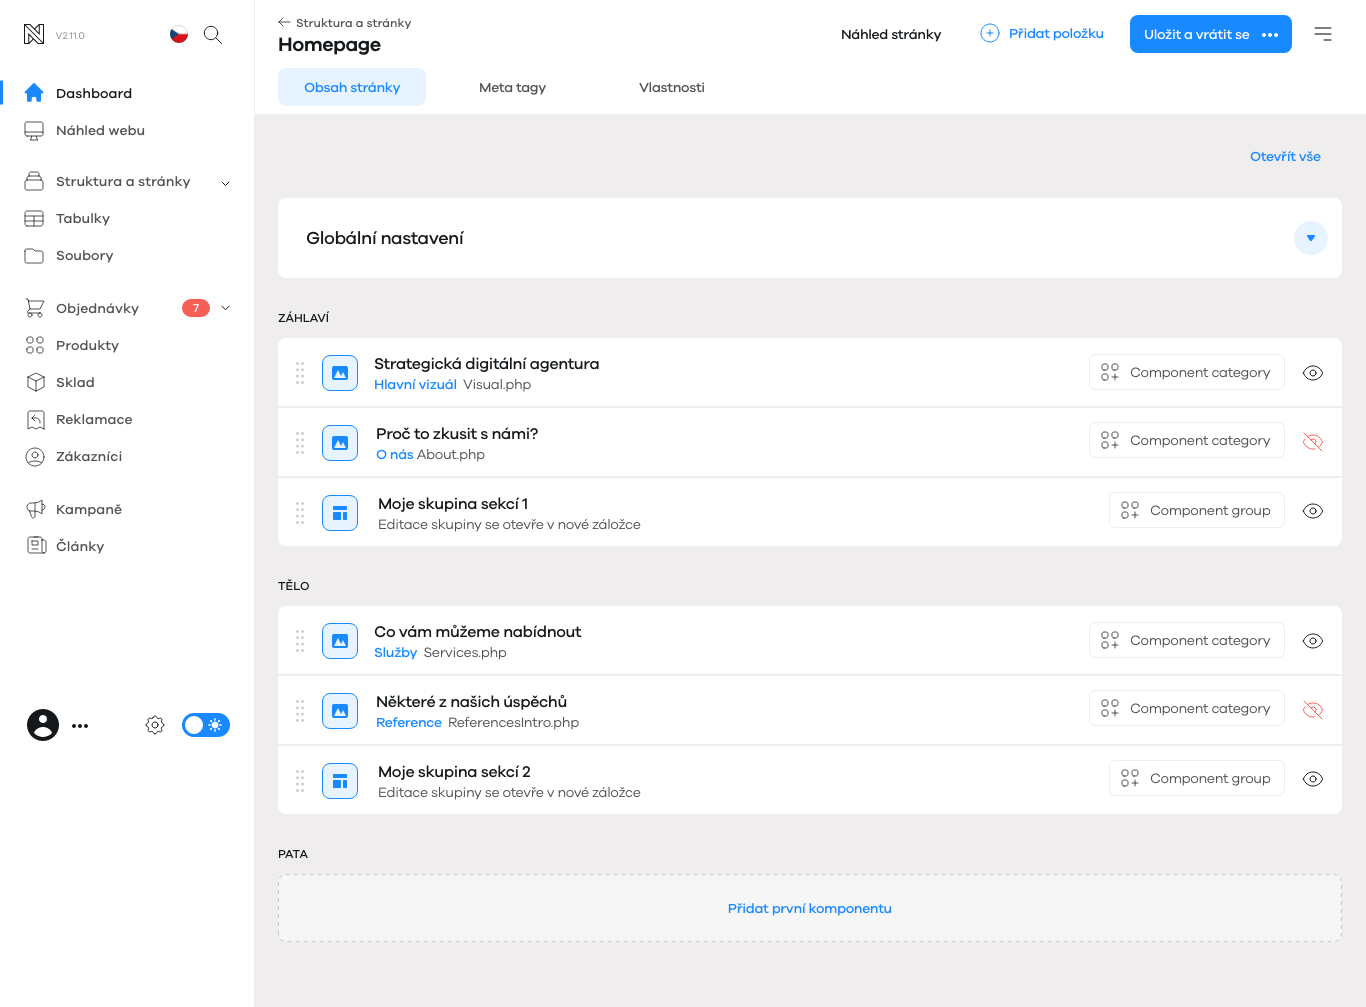The height and width of the screenshot is (1007, 1366).
Task: Show the hidden Proč to zkusit s námi component
Action: (x=1313, y=442)
